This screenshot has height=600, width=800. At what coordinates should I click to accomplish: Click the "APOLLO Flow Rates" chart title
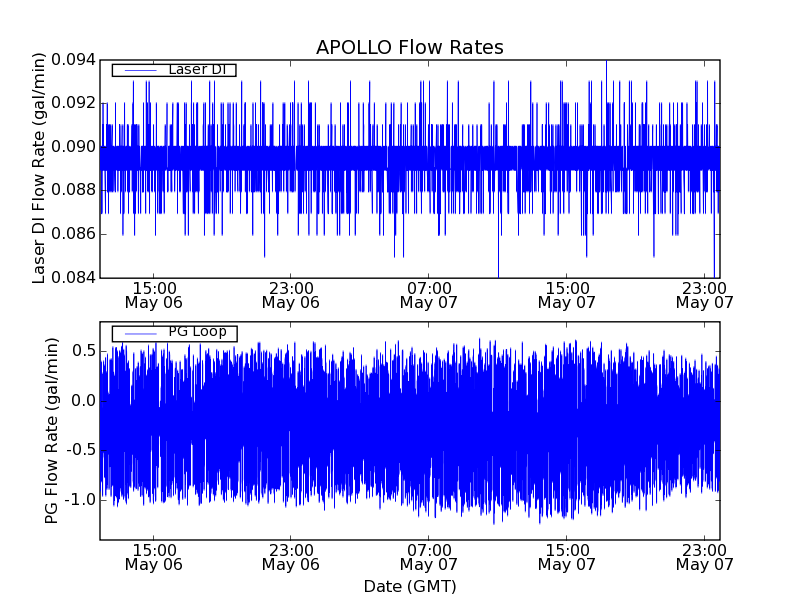[x=409, y=47]
